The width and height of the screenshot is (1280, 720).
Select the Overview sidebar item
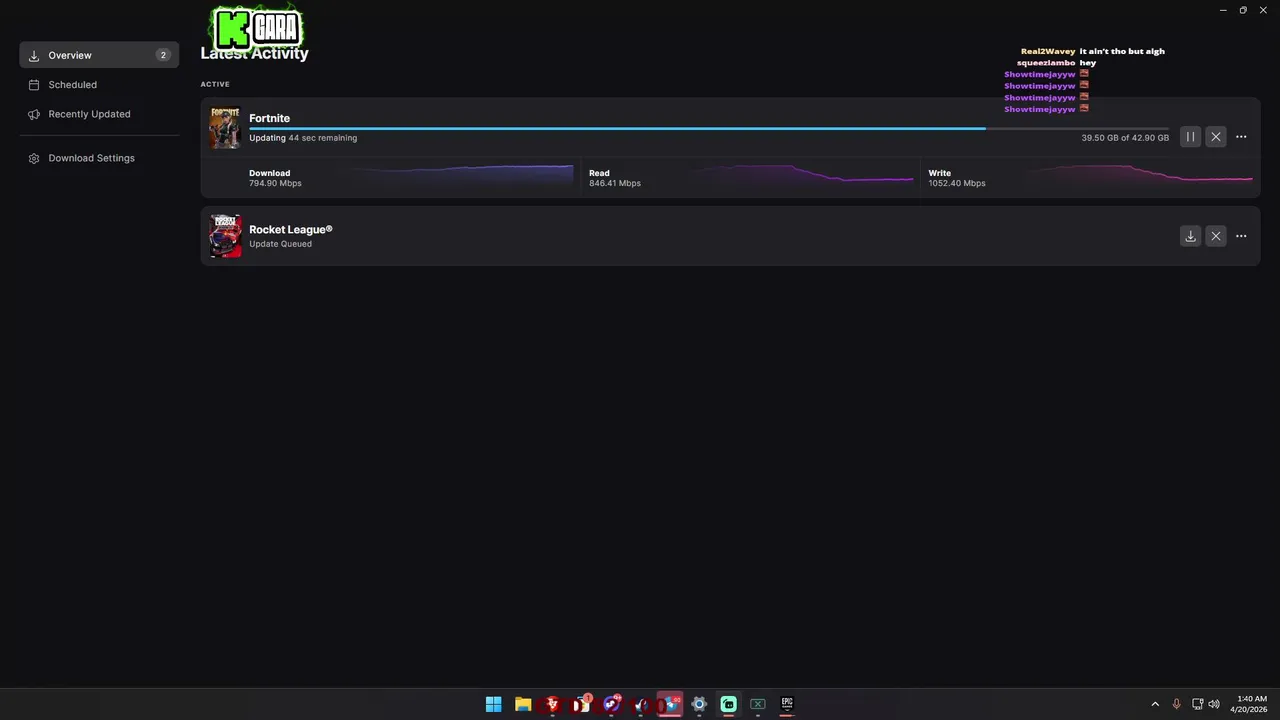coord(99,55)
